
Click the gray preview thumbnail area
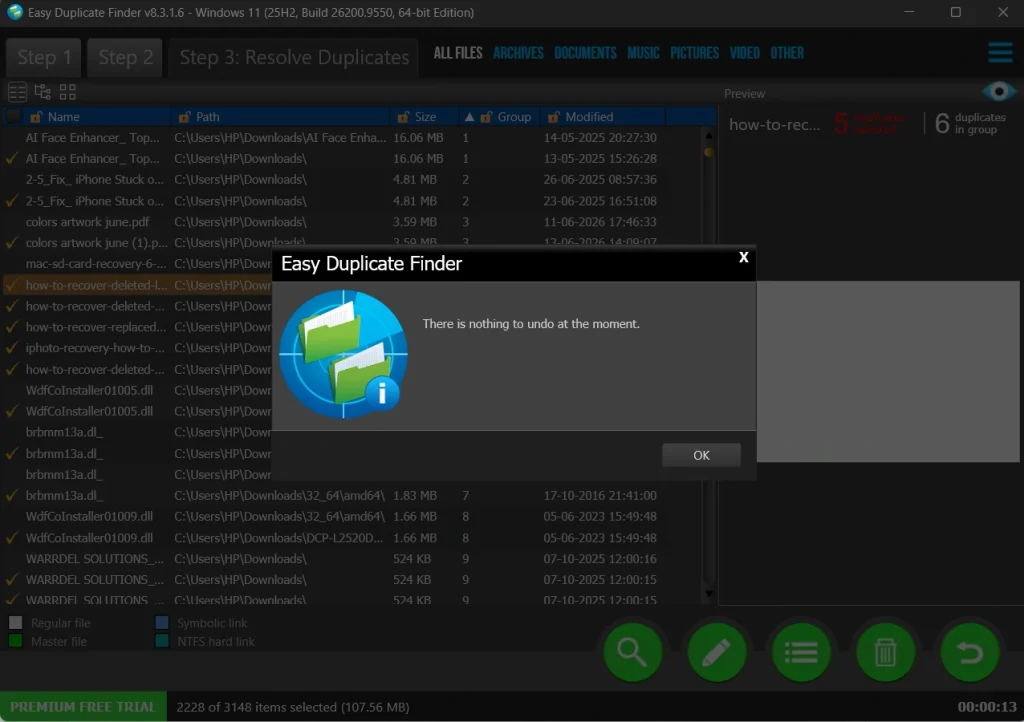[888, 371]
